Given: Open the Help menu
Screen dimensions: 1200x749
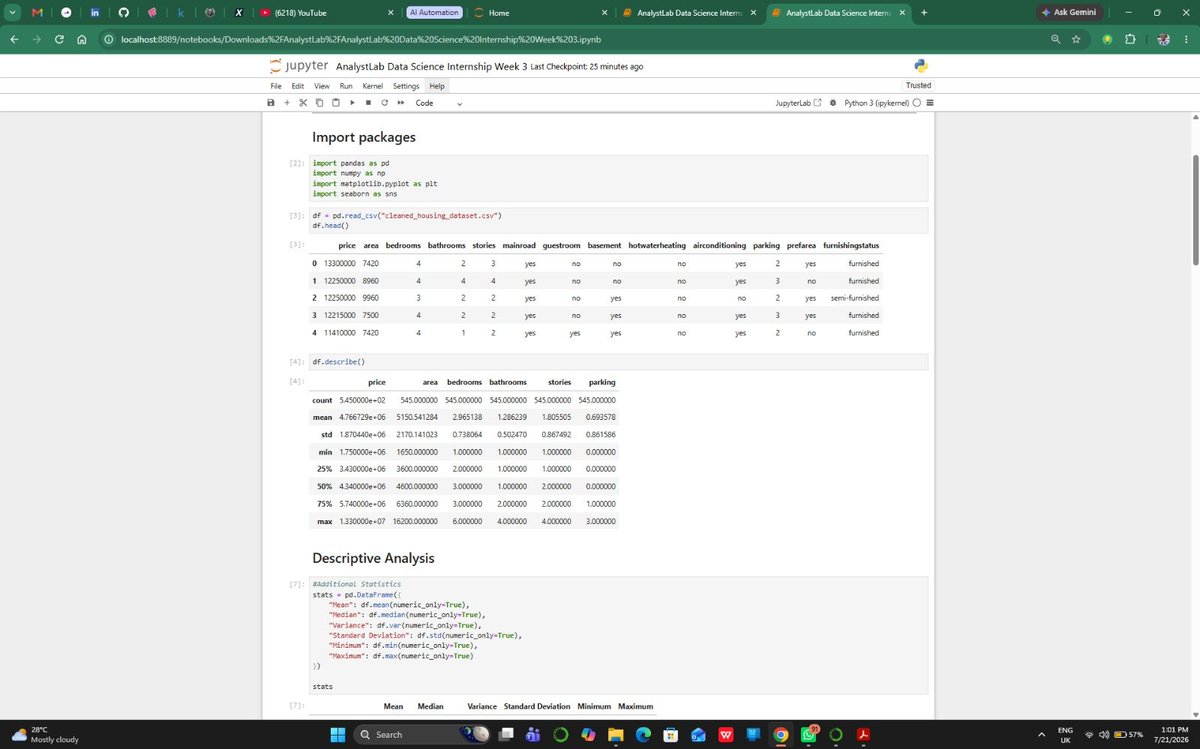Looking at the screenshot, I should coord(437,86).
